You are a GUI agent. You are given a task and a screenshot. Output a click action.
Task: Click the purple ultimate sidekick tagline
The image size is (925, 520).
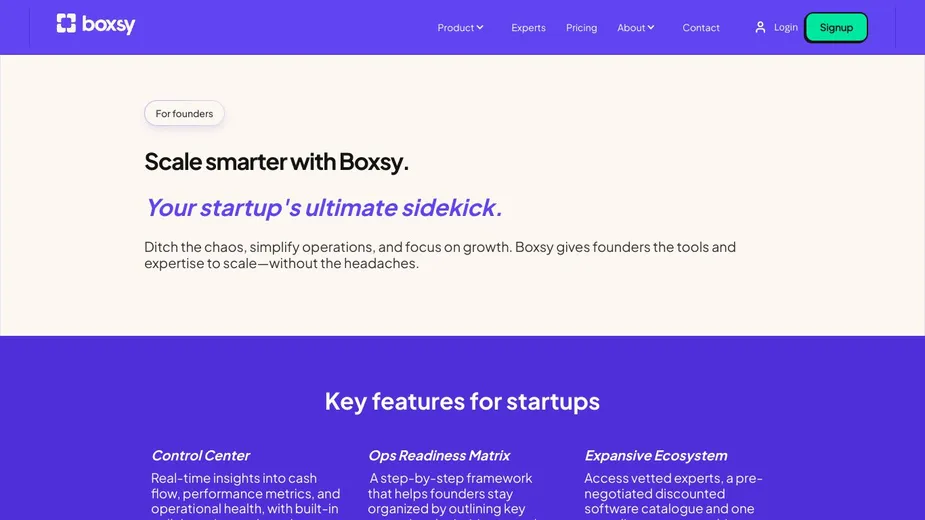323,208
